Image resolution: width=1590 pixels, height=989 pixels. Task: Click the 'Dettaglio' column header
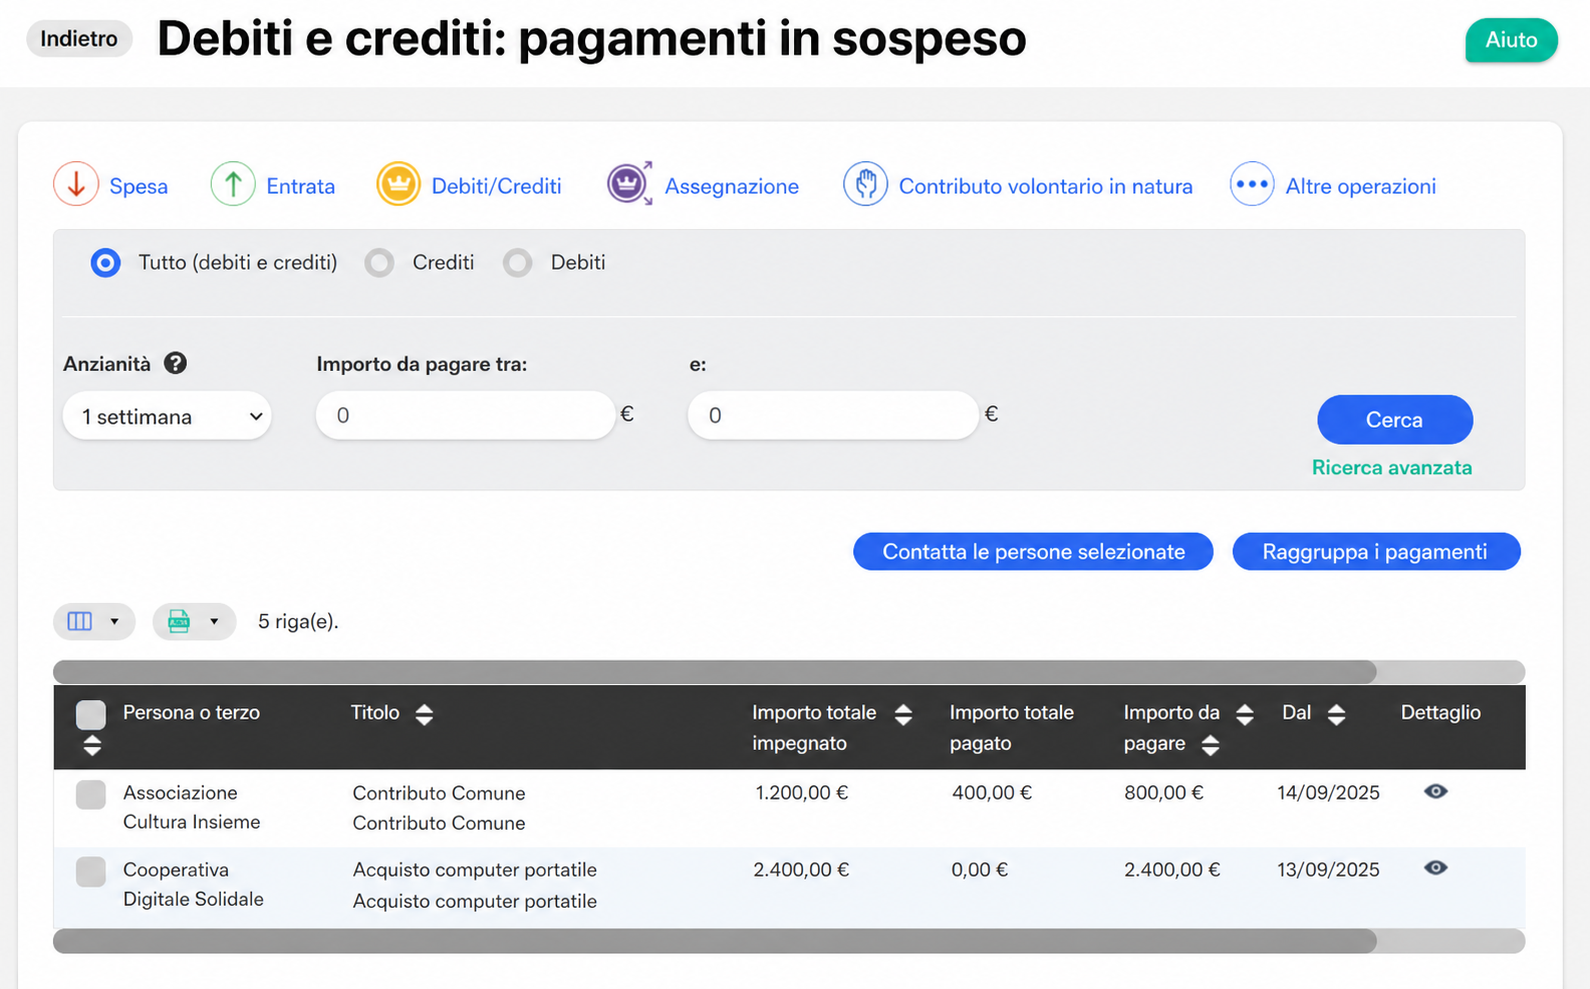1440,713
